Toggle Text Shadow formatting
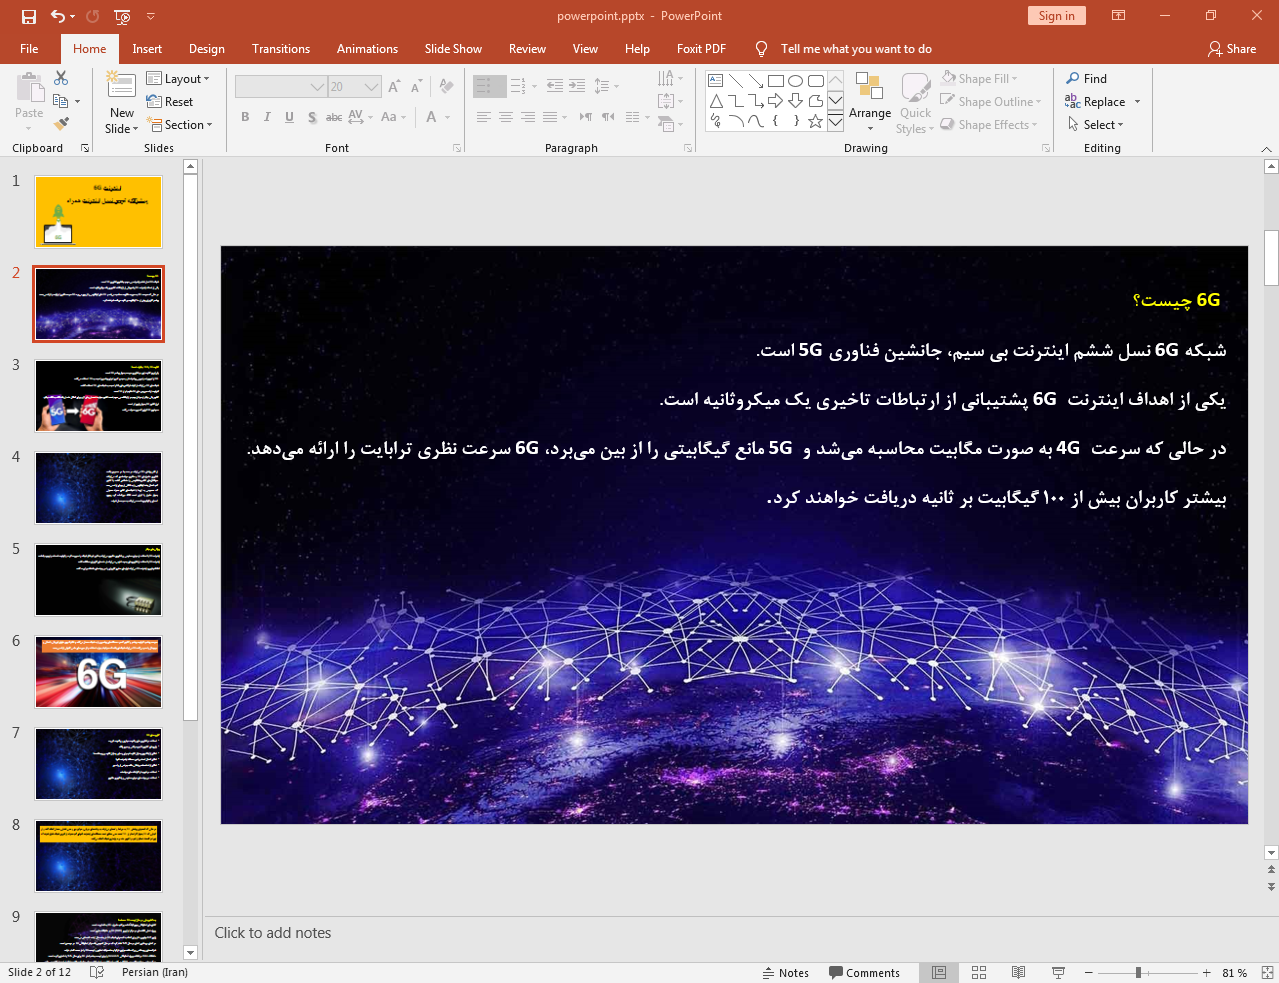 click(312, 117)
